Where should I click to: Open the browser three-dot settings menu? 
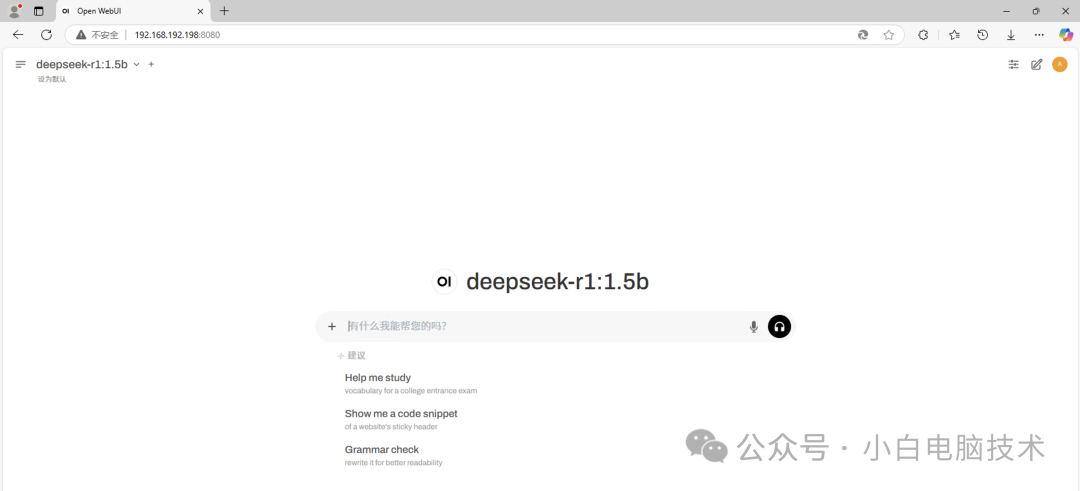click(x=1039, y=34)
